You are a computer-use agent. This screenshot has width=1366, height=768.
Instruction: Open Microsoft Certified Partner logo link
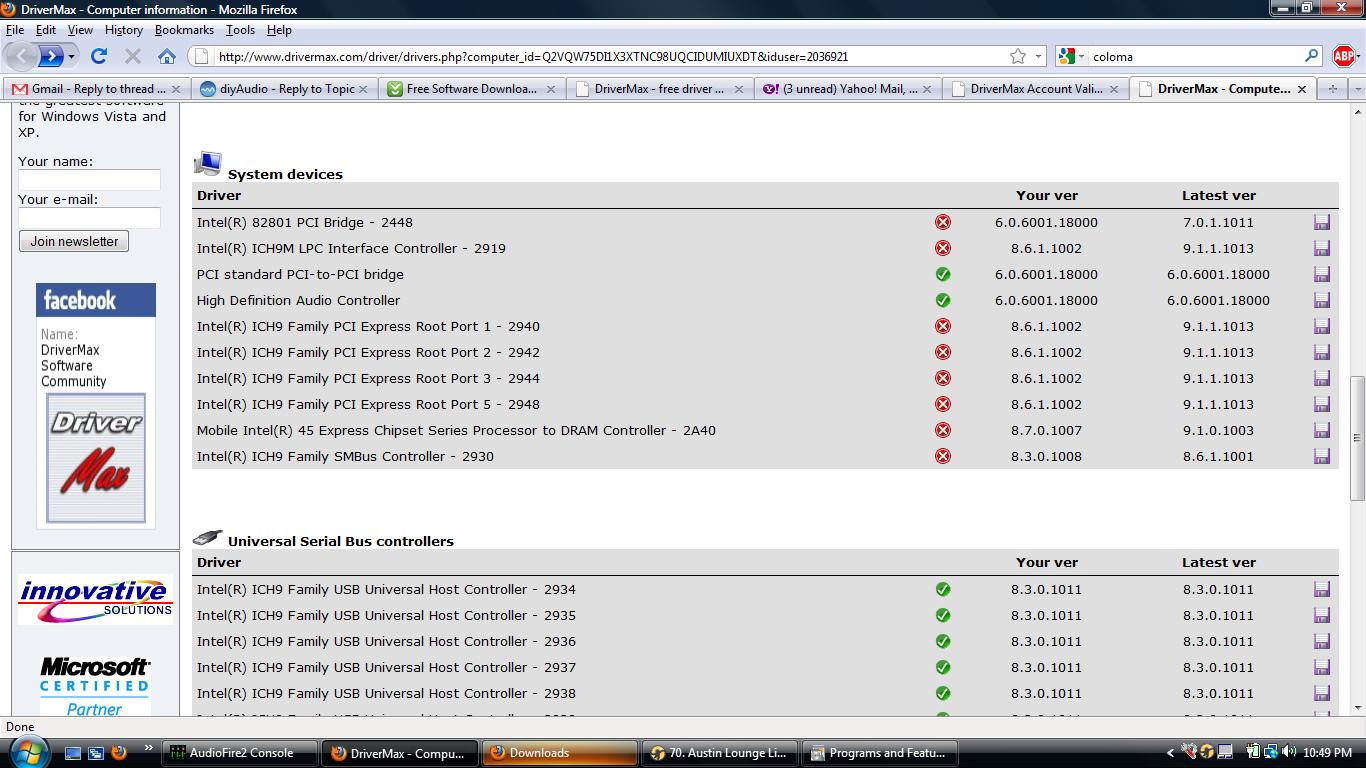95,686
